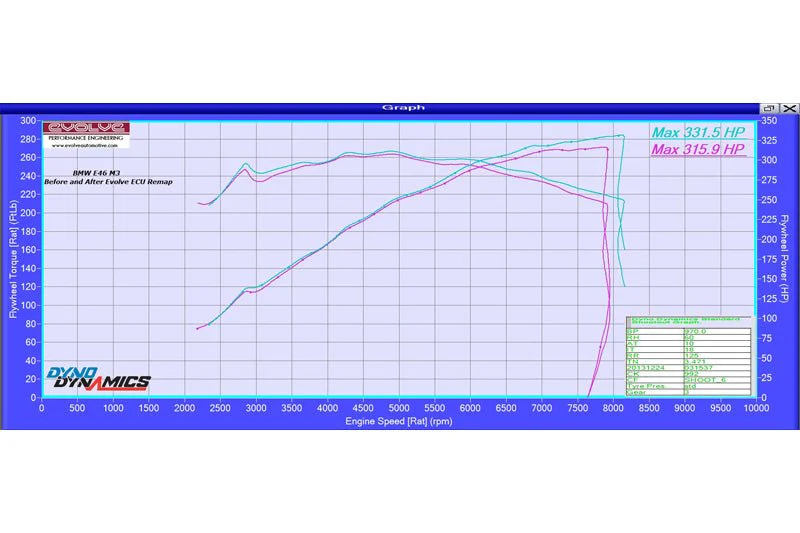Select the magenta Max 315.9 HP label

point(698,149)
